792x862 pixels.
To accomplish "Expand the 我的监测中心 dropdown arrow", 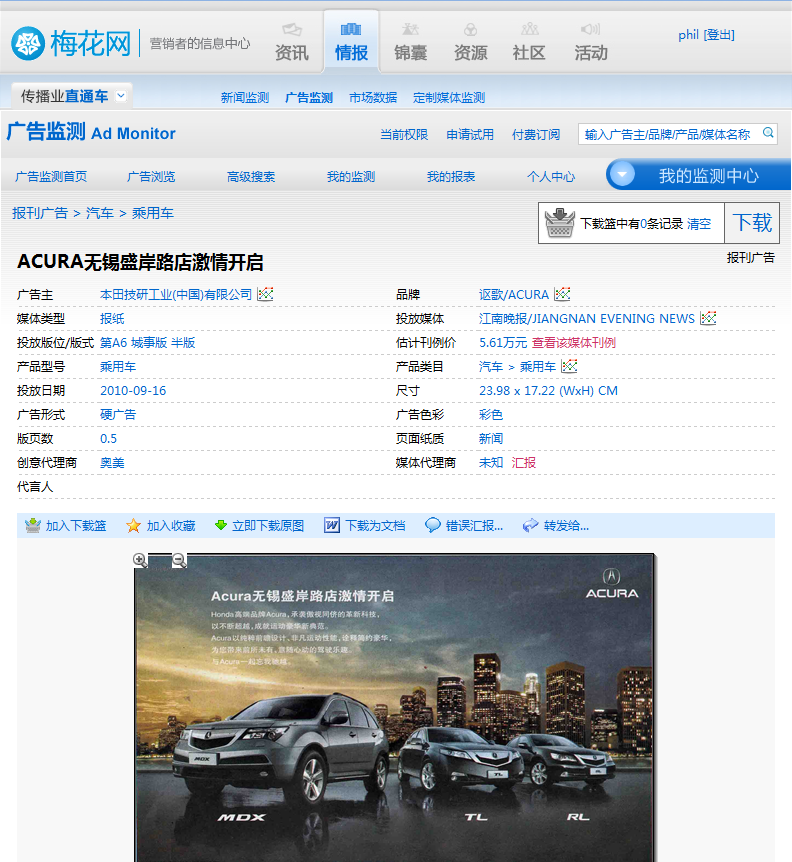I will point(622,175).
